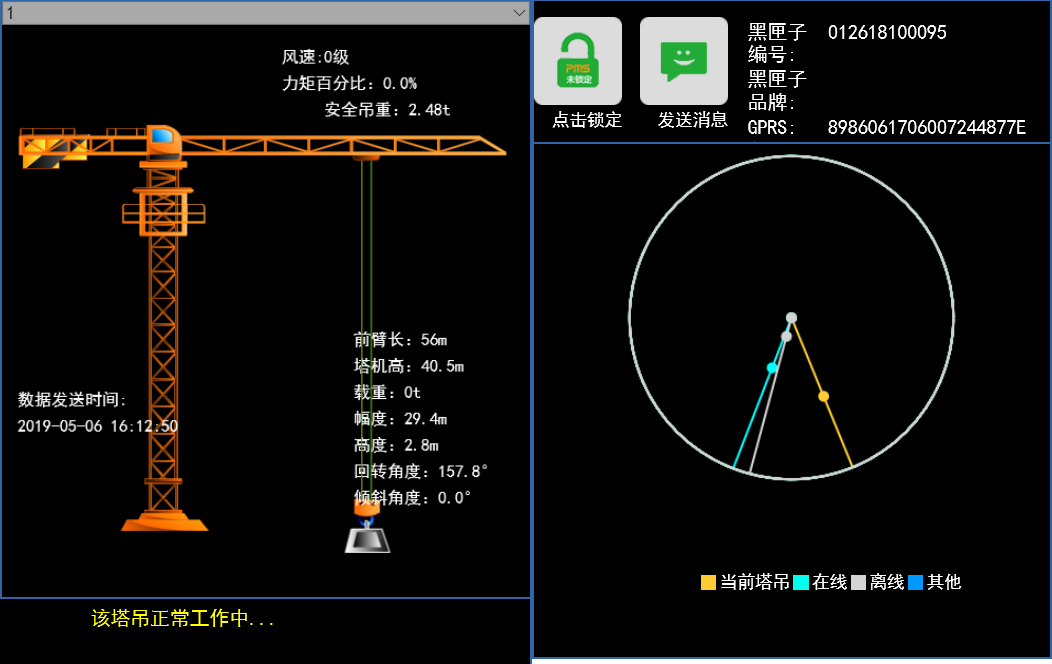Click the green smiley message bubble icon
Screen dimensions: 1052x664
(x=683, y=60)
